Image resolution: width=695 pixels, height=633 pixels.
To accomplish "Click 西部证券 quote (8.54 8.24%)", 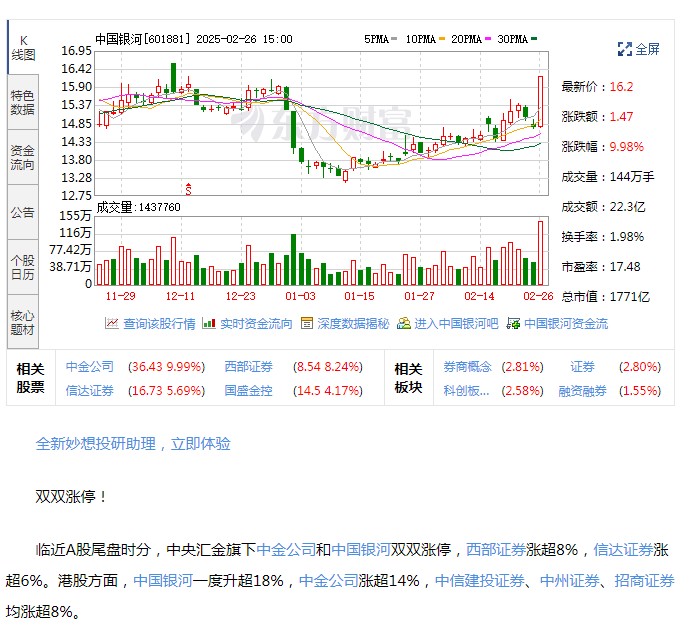I will [x=328, y=367].
